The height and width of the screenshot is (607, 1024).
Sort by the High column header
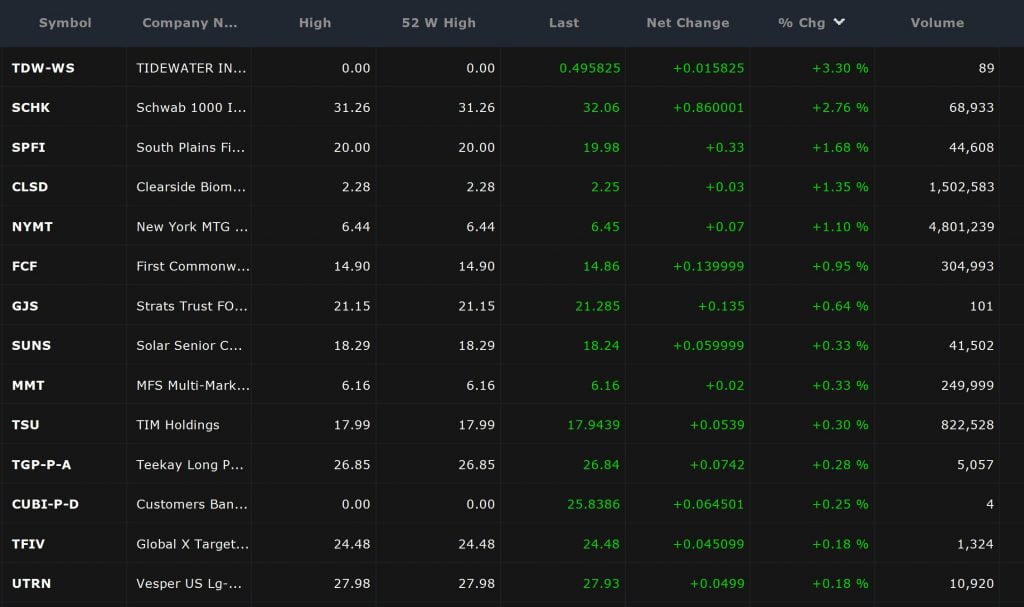coord(315,22)
